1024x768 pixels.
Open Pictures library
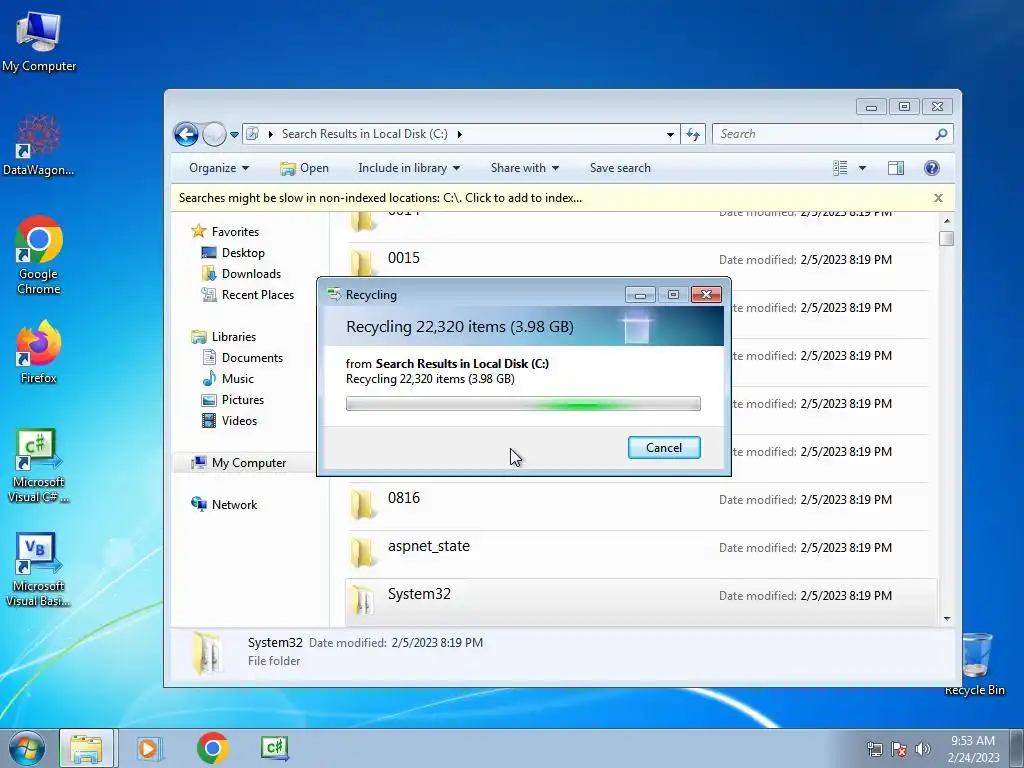pyautogui.click(x=233, y=400)
